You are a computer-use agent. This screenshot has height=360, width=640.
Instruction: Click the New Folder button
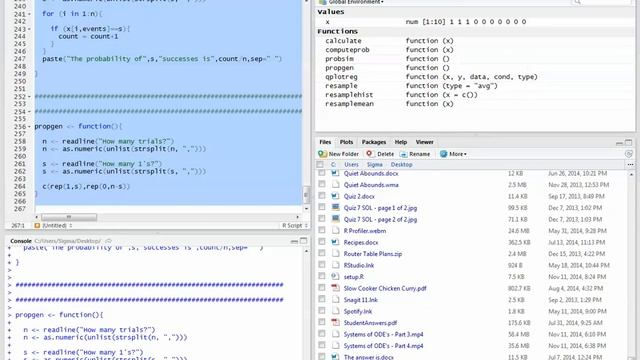pos(338,154)
